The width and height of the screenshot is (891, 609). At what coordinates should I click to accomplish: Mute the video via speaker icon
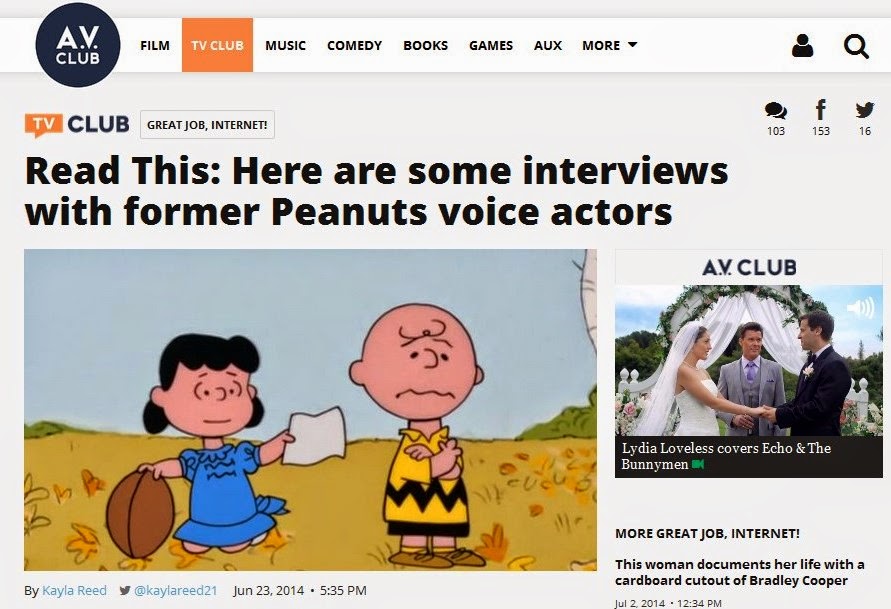(x=861, y=308)
